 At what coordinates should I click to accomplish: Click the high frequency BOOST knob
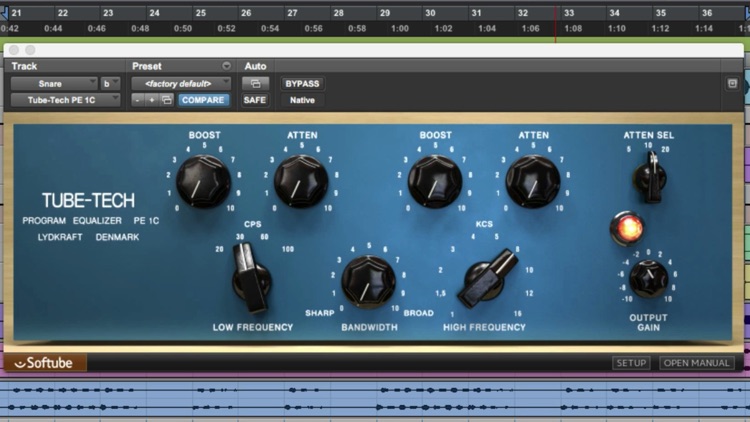pos(435,181)
